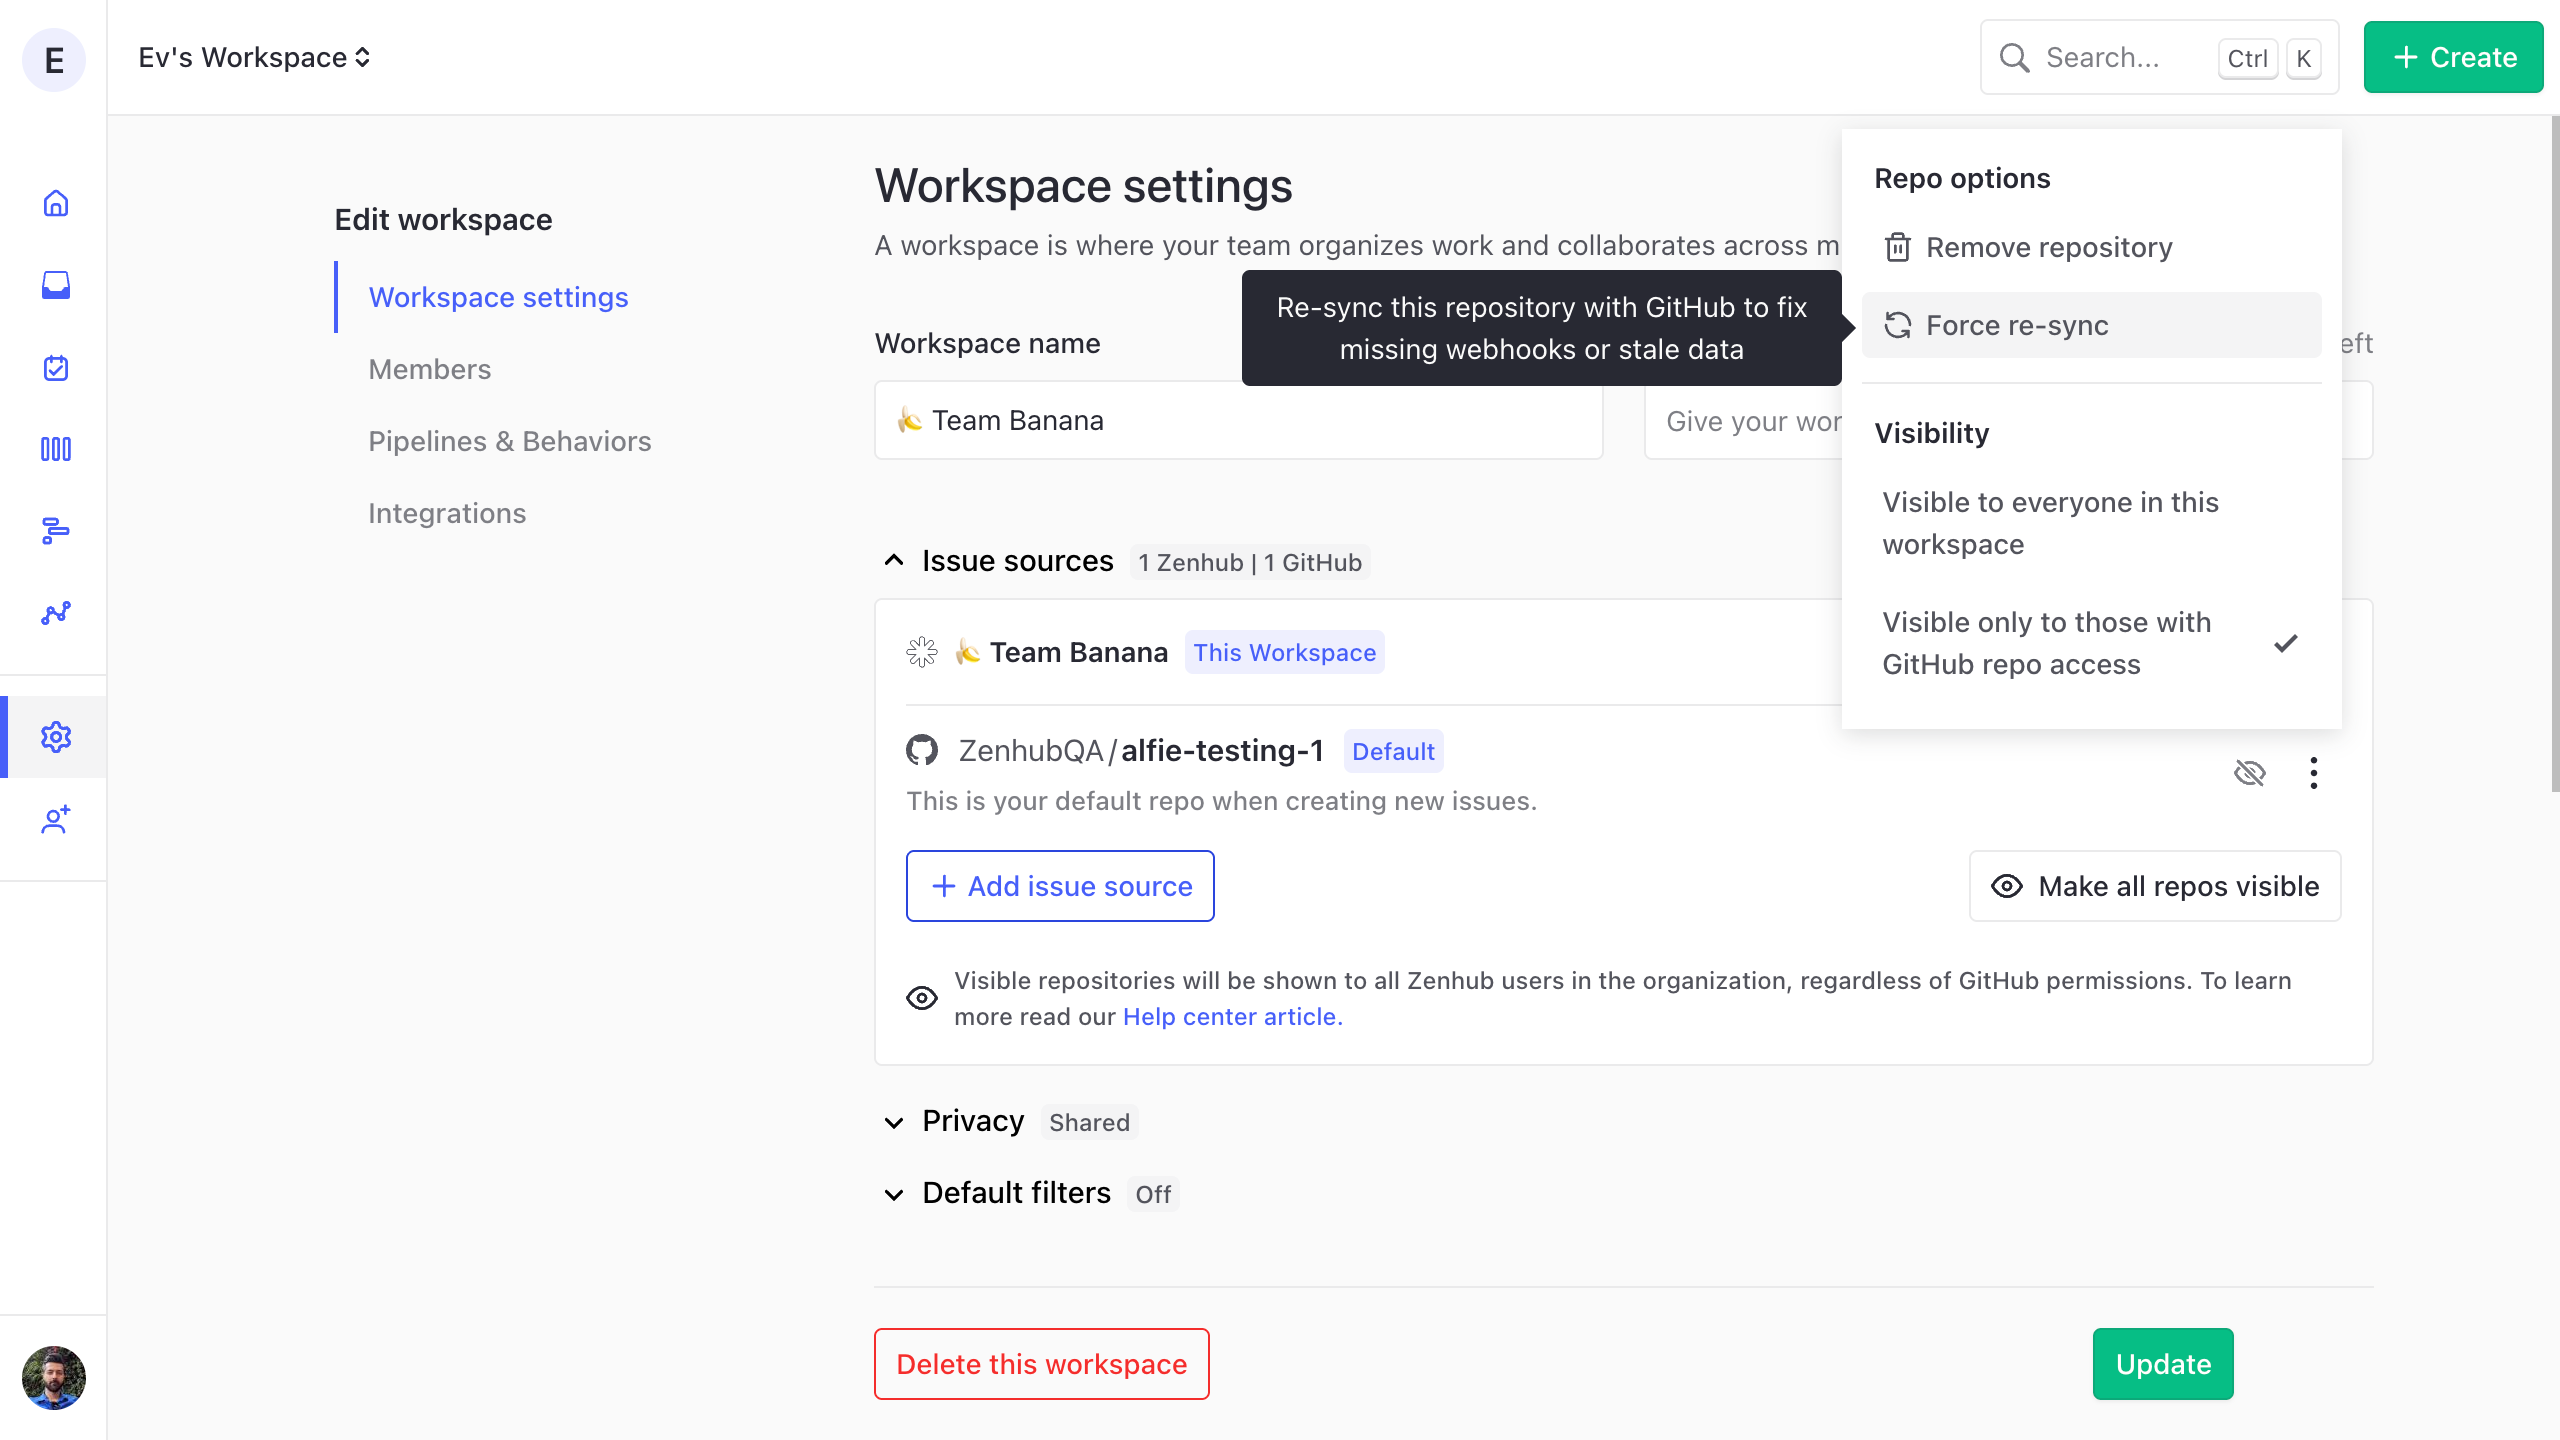2560x1440 pixels.
Task: Click the Zenhub logo beside Team Banana
Action: [922, 652]
